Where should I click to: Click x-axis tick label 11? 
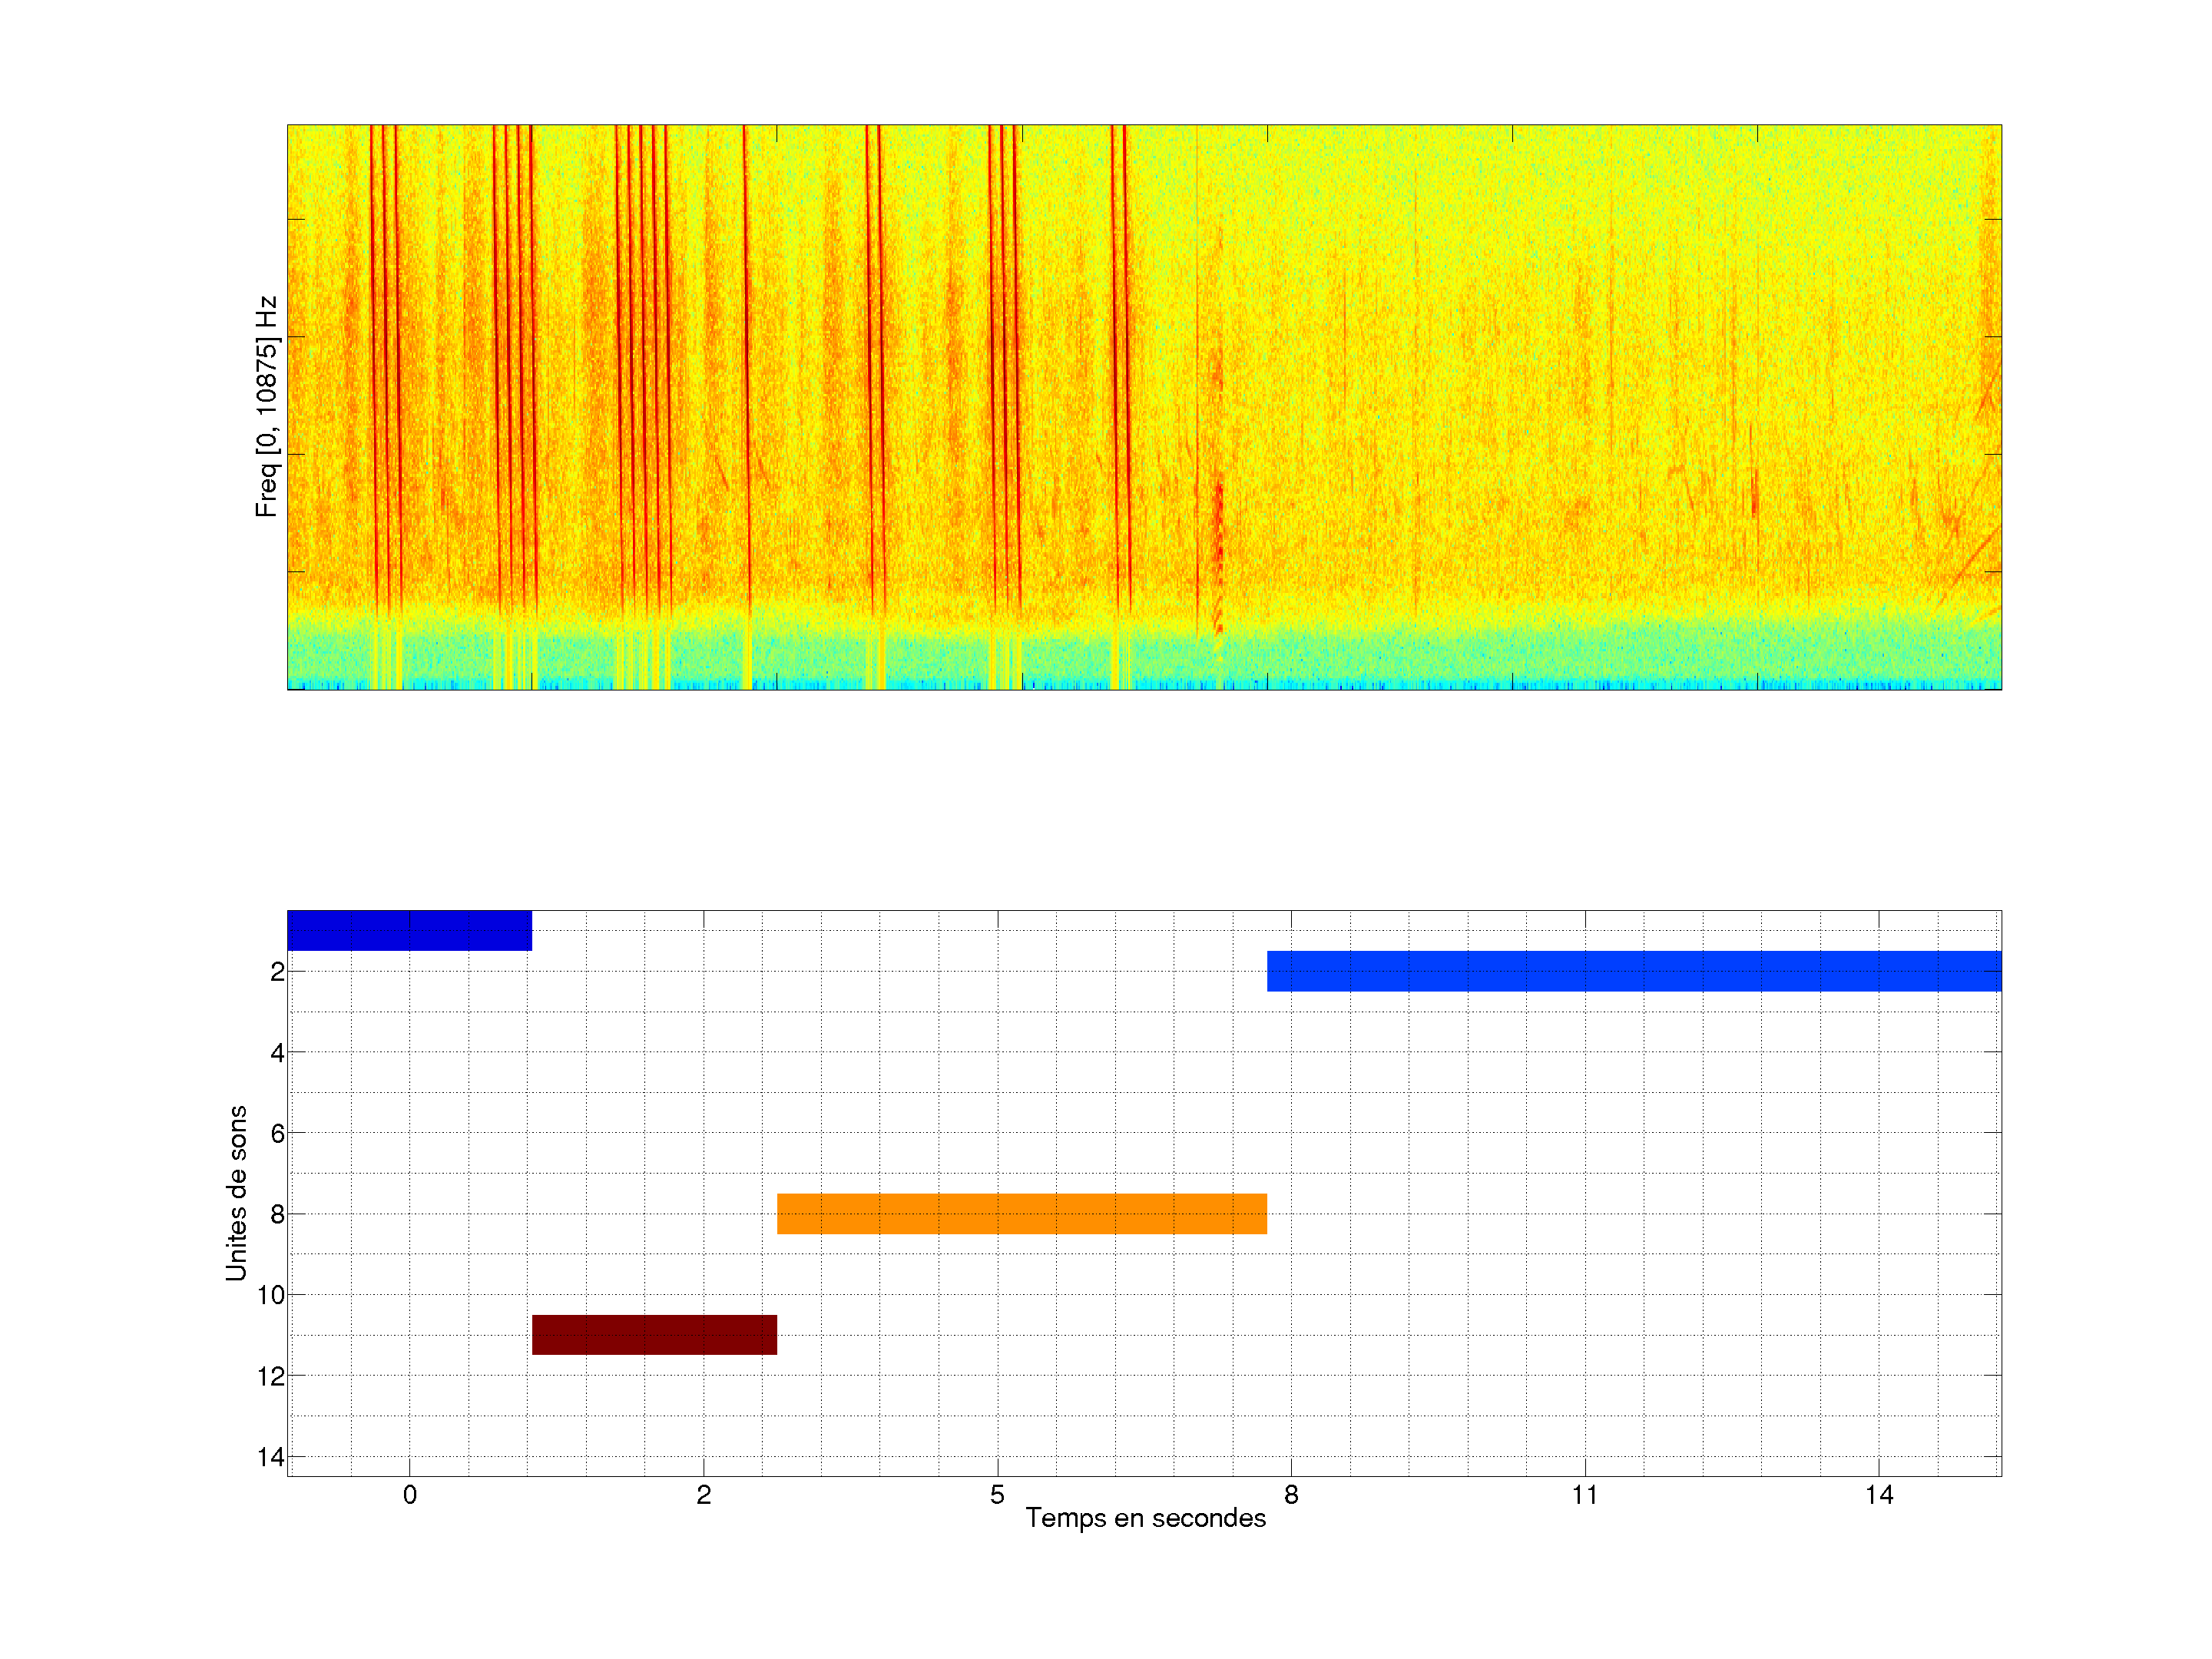[x=1585, y=1495]
